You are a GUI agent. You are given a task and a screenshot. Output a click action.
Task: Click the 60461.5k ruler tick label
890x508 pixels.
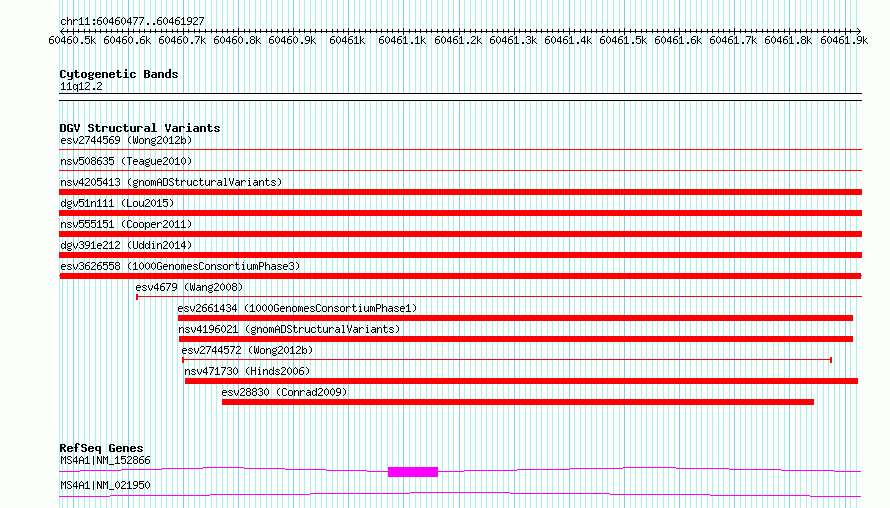pyautogui.click(x=623, y=40)
